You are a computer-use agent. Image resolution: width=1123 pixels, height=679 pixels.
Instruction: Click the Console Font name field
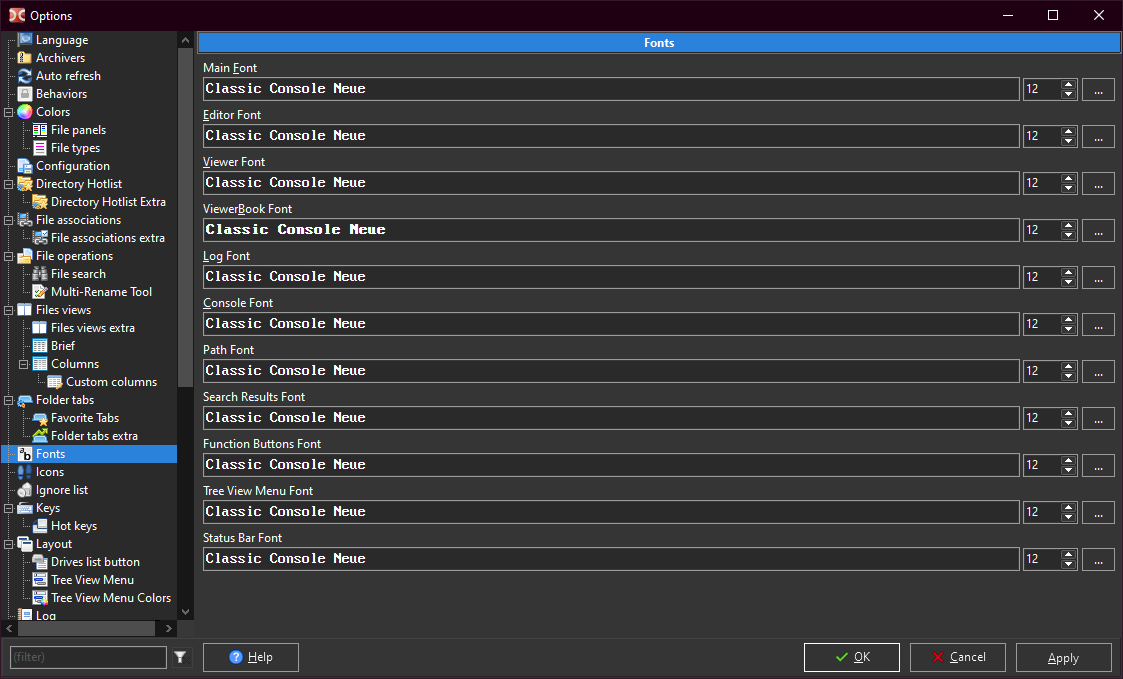[x=610, y=324]
